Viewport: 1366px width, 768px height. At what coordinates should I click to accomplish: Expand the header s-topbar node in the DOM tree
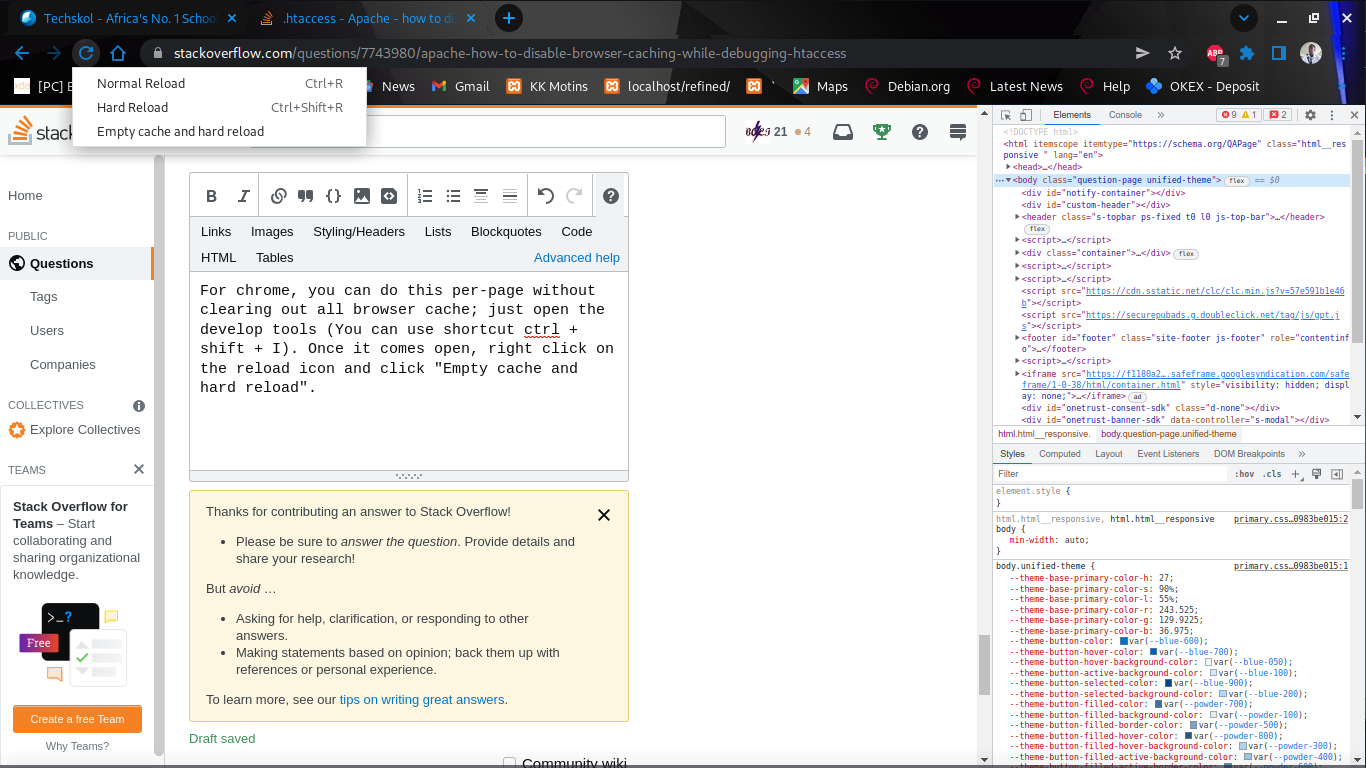(x=1017, y=217)
